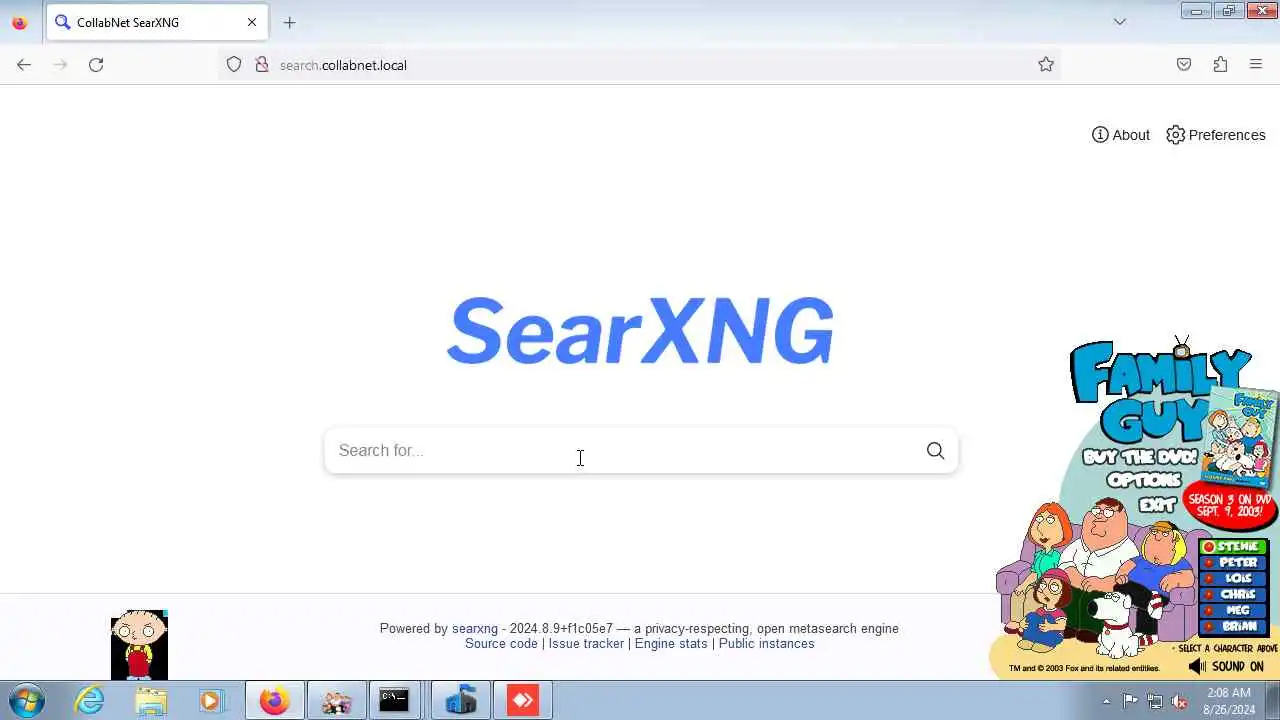
Task: Select Chris in the character list
Action: (1234, 595)
